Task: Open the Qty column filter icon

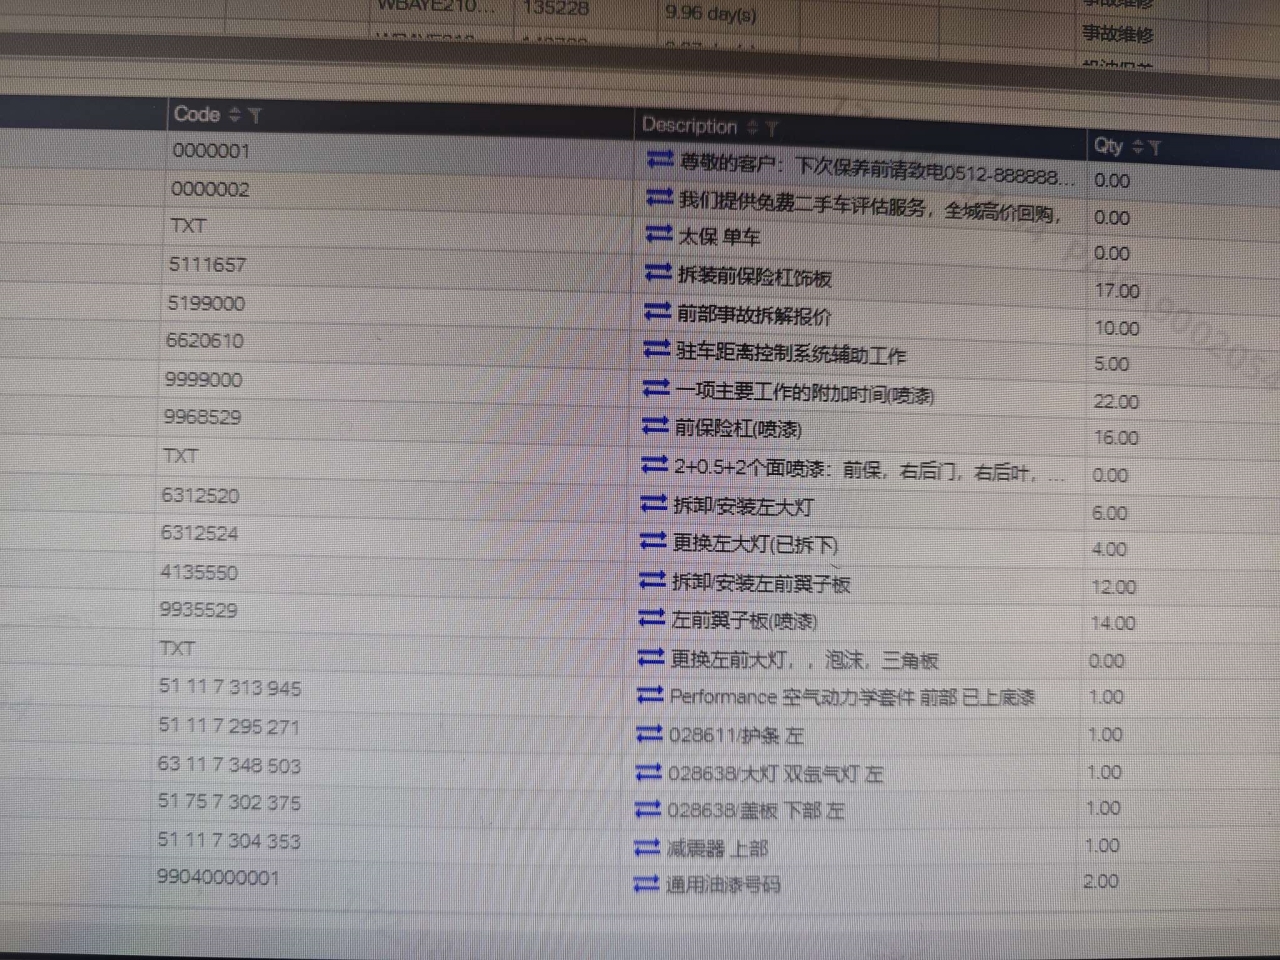Action: (1155, 148)
